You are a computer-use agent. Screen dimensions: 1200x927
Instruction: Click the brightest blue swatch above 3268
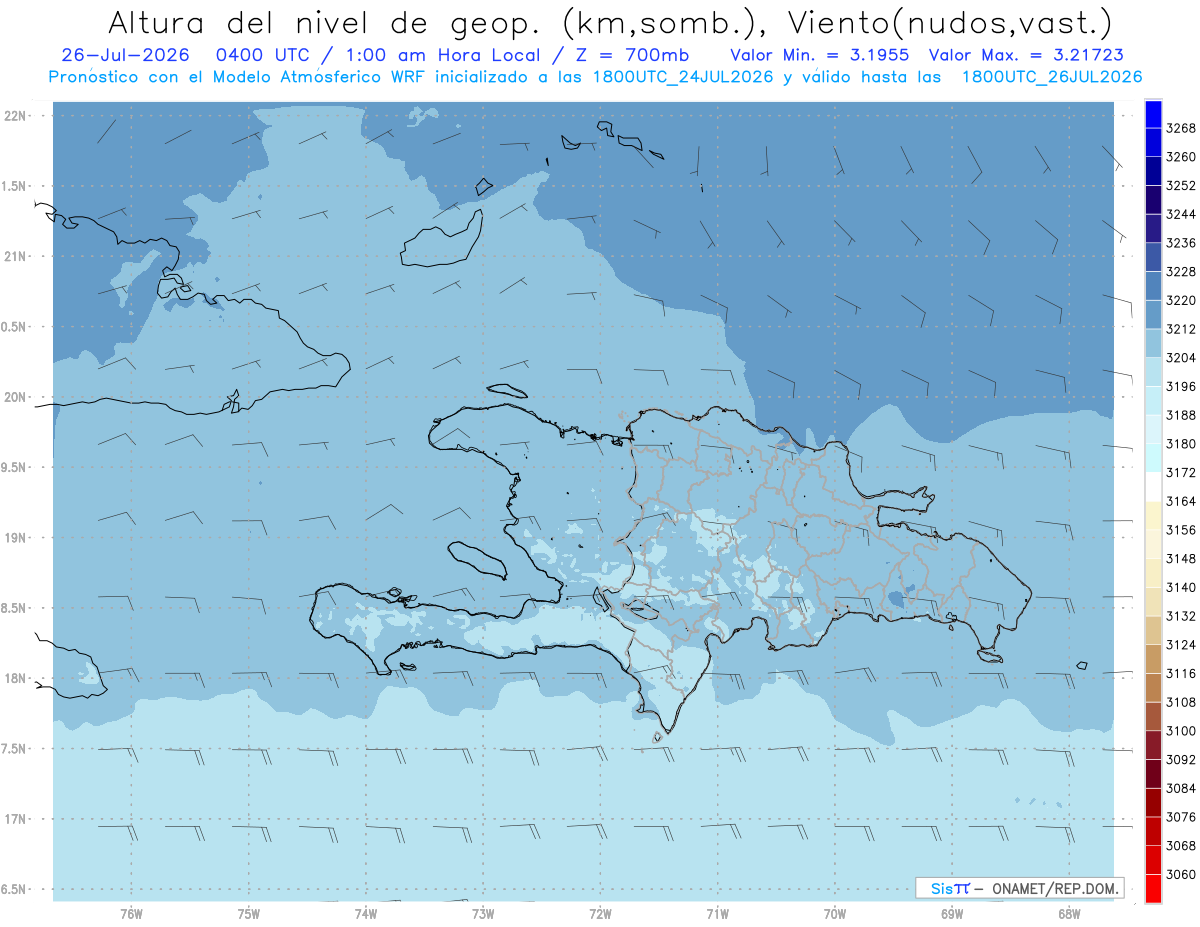pos(1152,114)
